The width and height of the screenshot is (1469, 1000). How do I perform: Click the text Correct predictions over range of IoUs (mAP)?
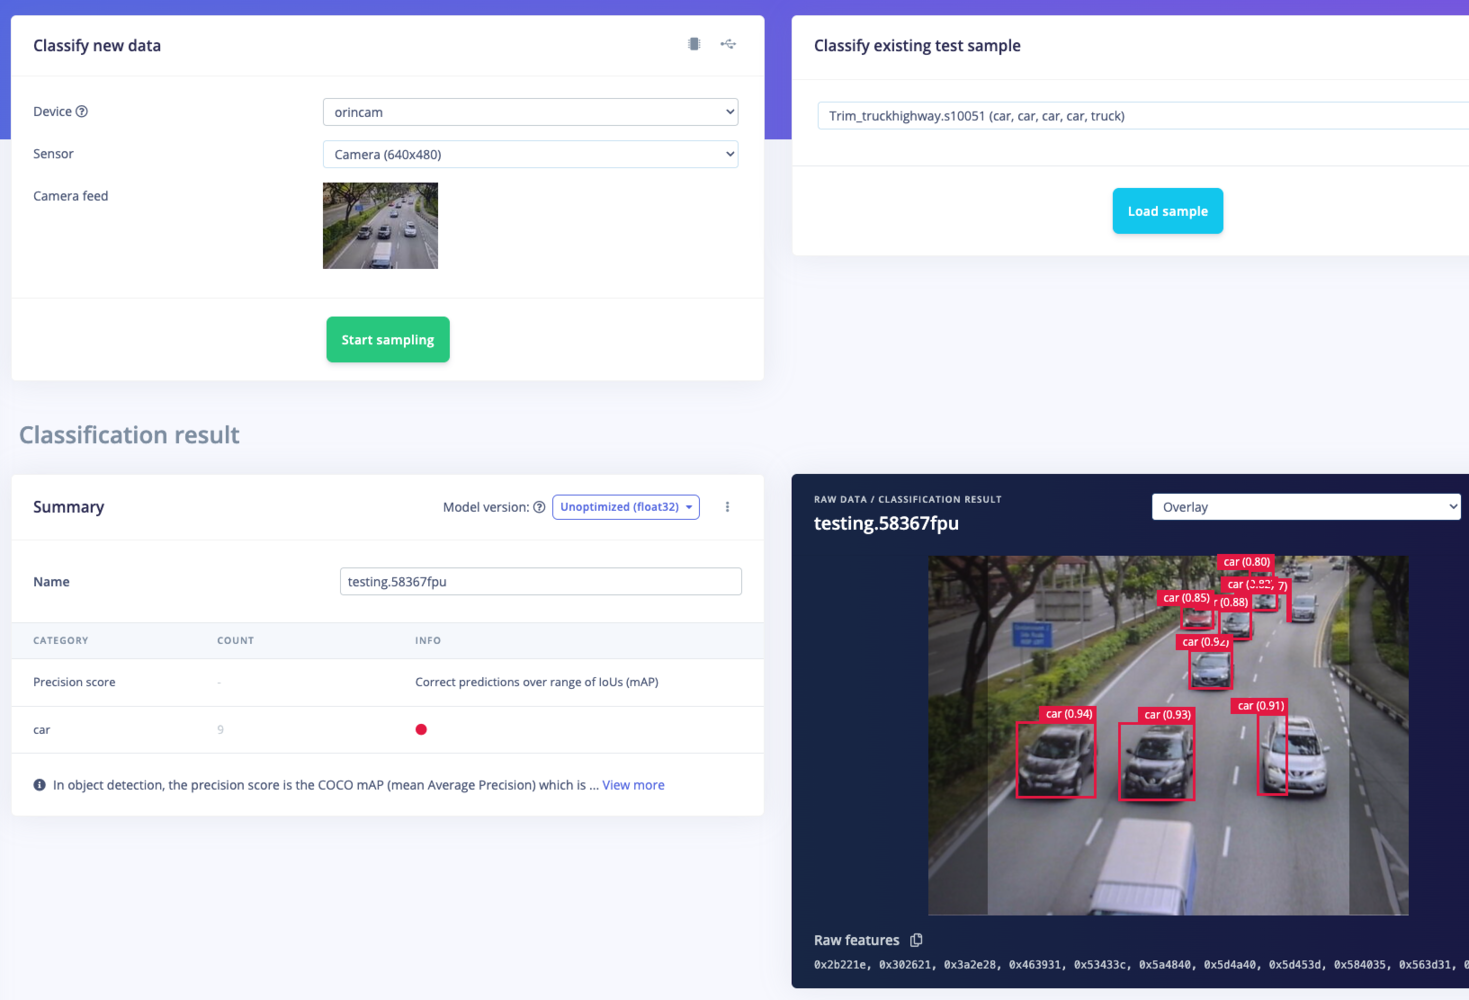click(537, 682)
